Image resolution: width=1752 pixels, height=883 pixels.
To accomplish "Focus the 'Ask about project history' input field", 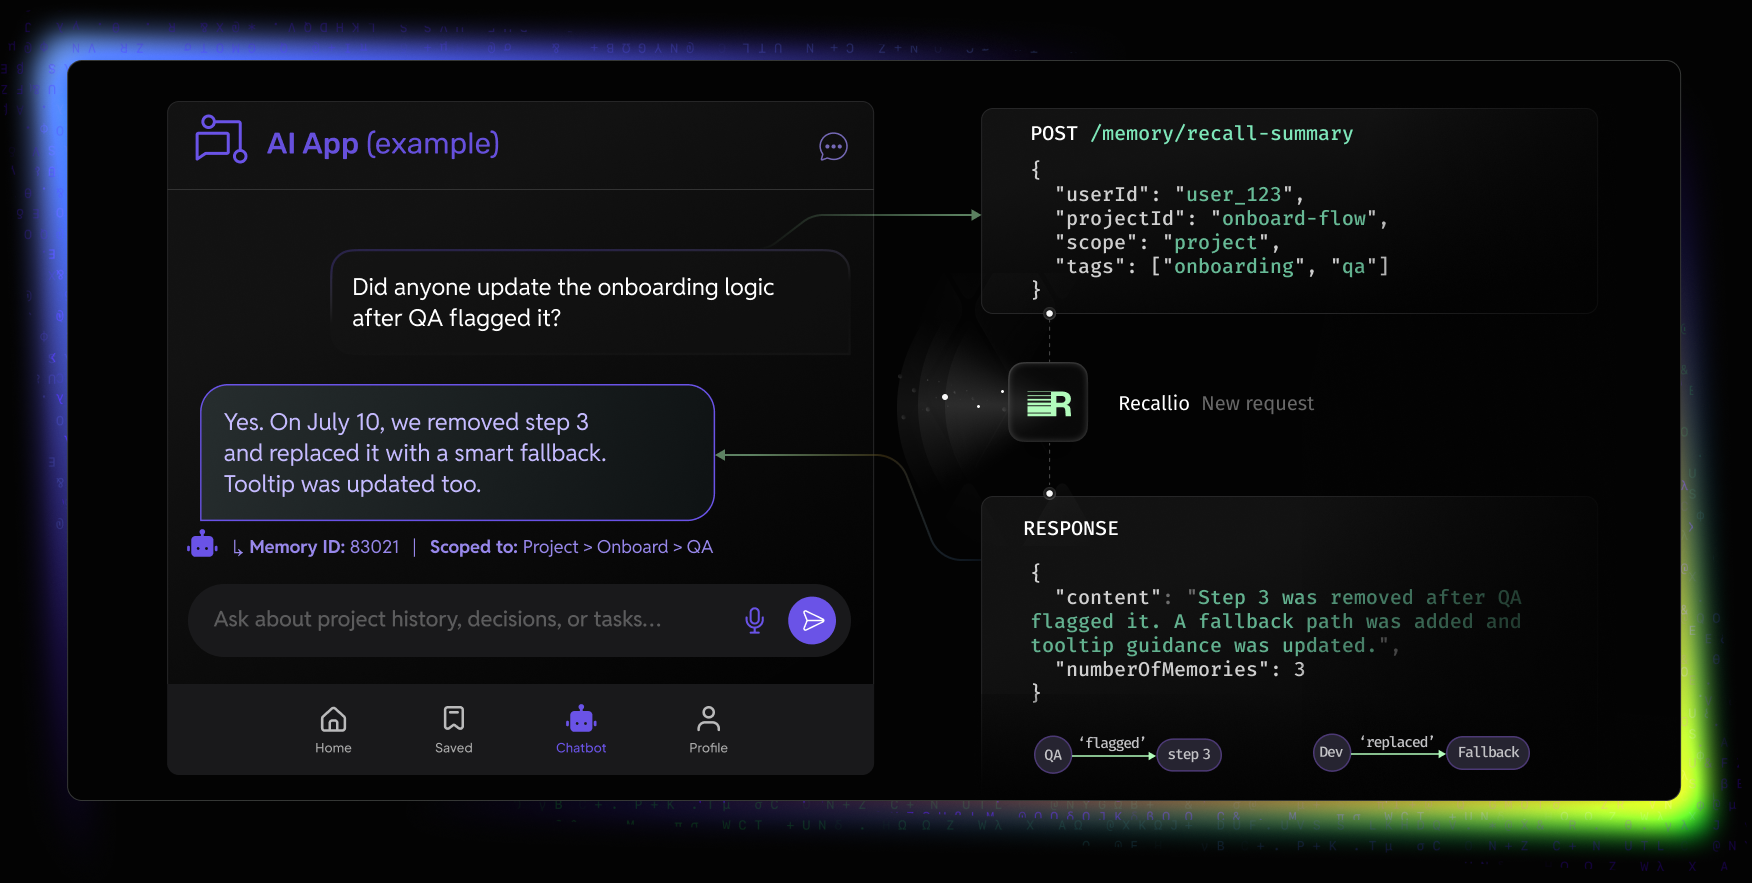I will coord(519,620).
